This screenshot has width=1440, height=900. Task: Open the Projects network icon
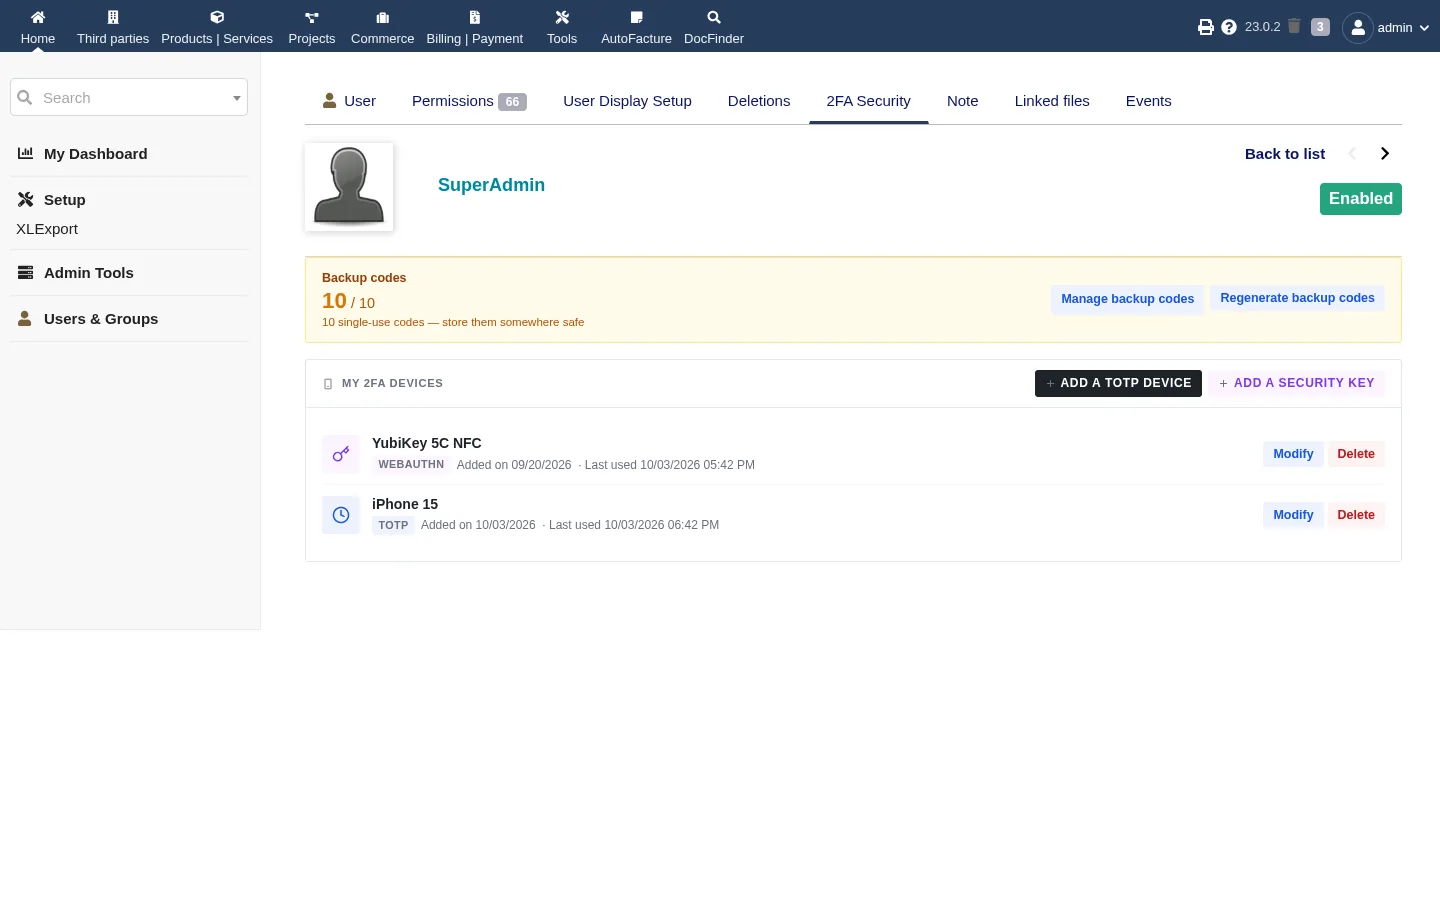click(x=312, y=17)
